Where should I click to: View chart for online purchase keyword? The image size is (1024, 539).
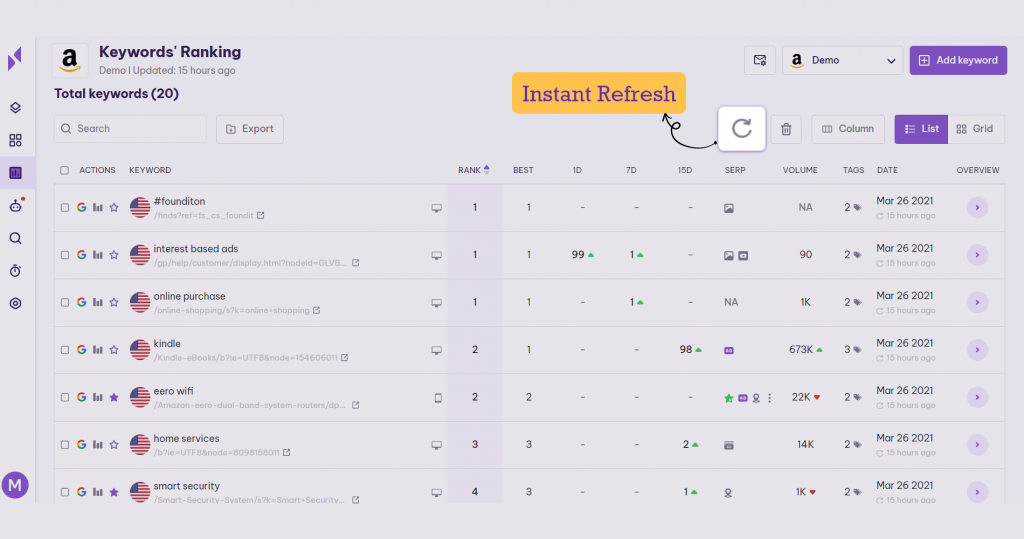click(98, 303)
